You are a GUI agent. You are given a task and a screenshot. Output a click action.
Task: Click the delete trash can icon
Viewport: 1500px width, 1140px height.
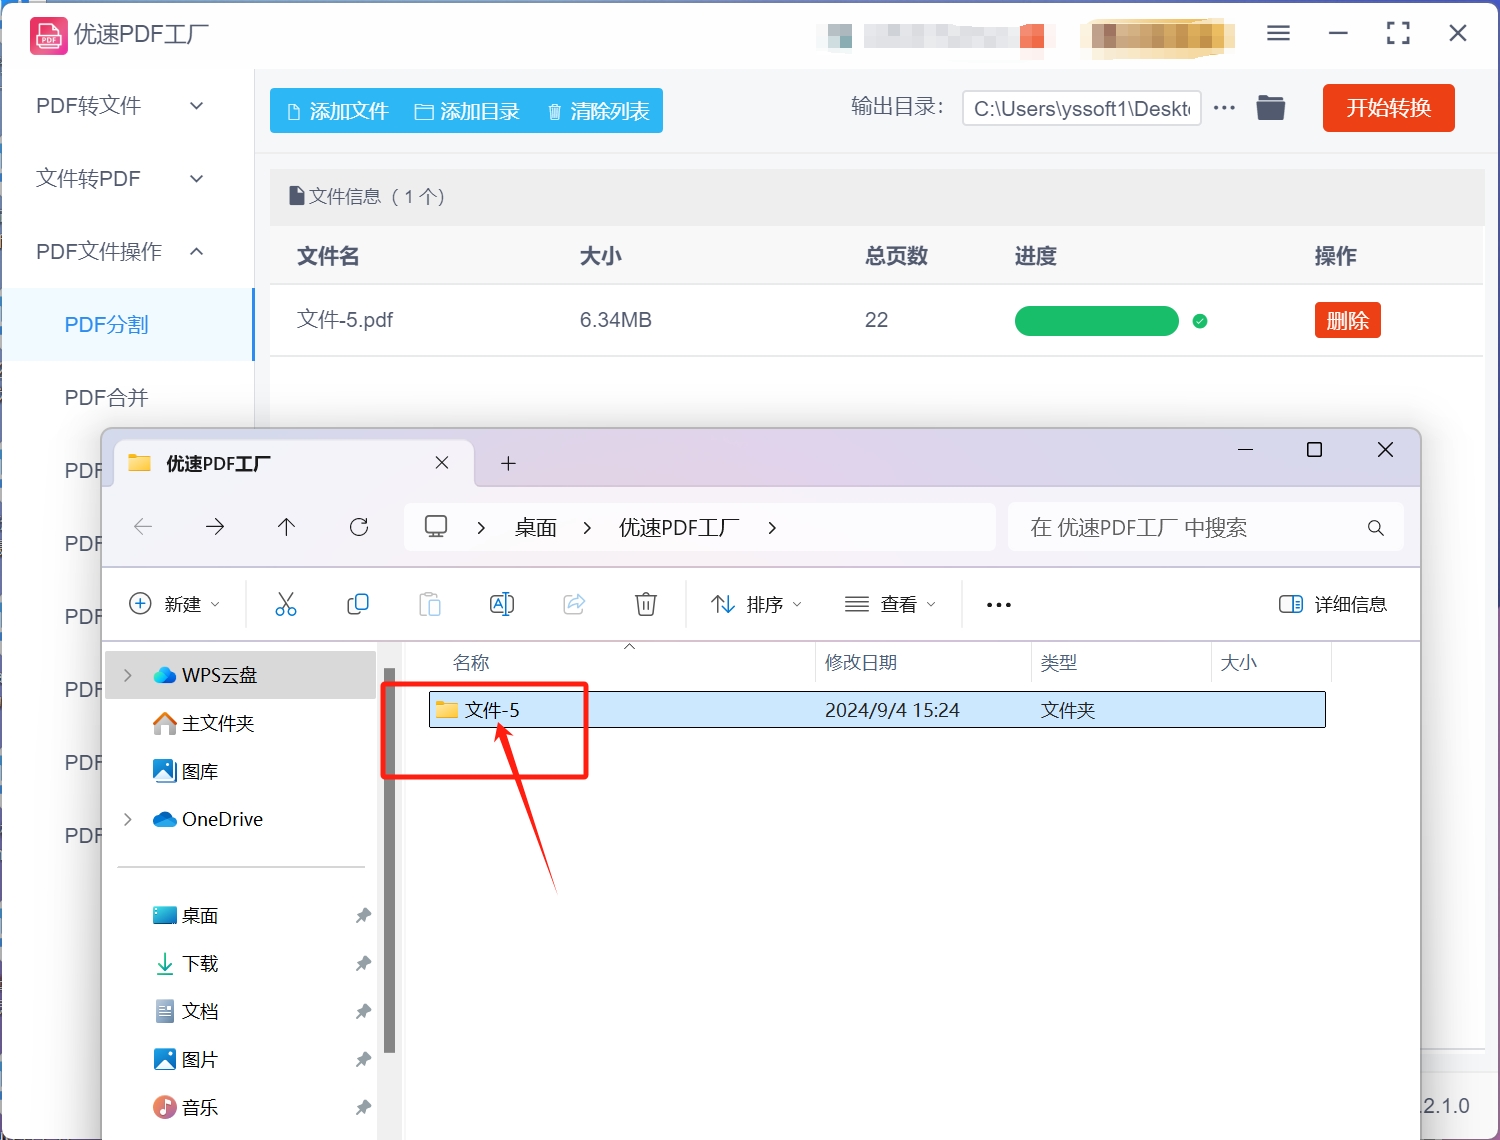pyautogui.click(x=646, y=604)
